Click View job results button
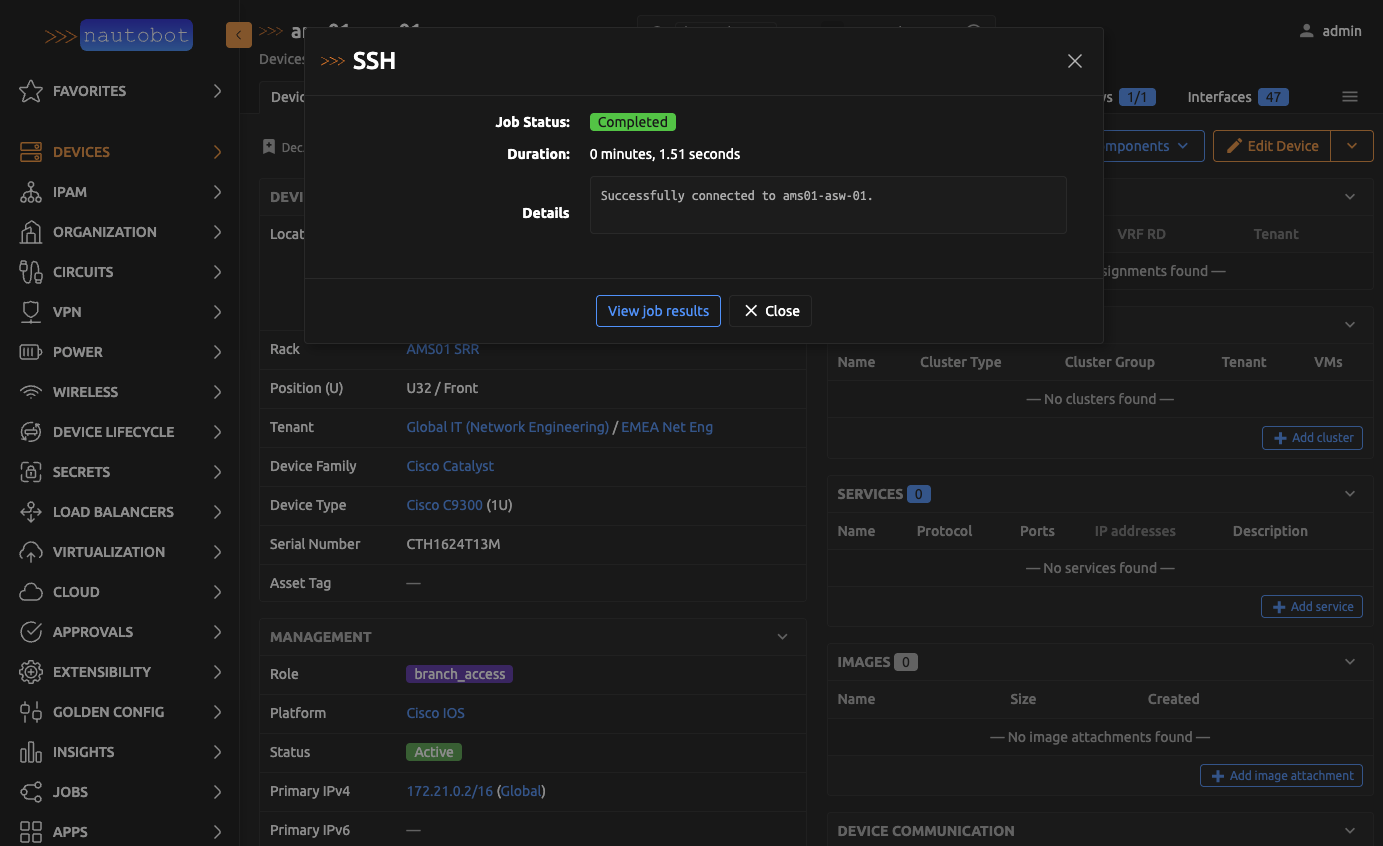Viewport: 1383px width, 846px height. point(658,311)
